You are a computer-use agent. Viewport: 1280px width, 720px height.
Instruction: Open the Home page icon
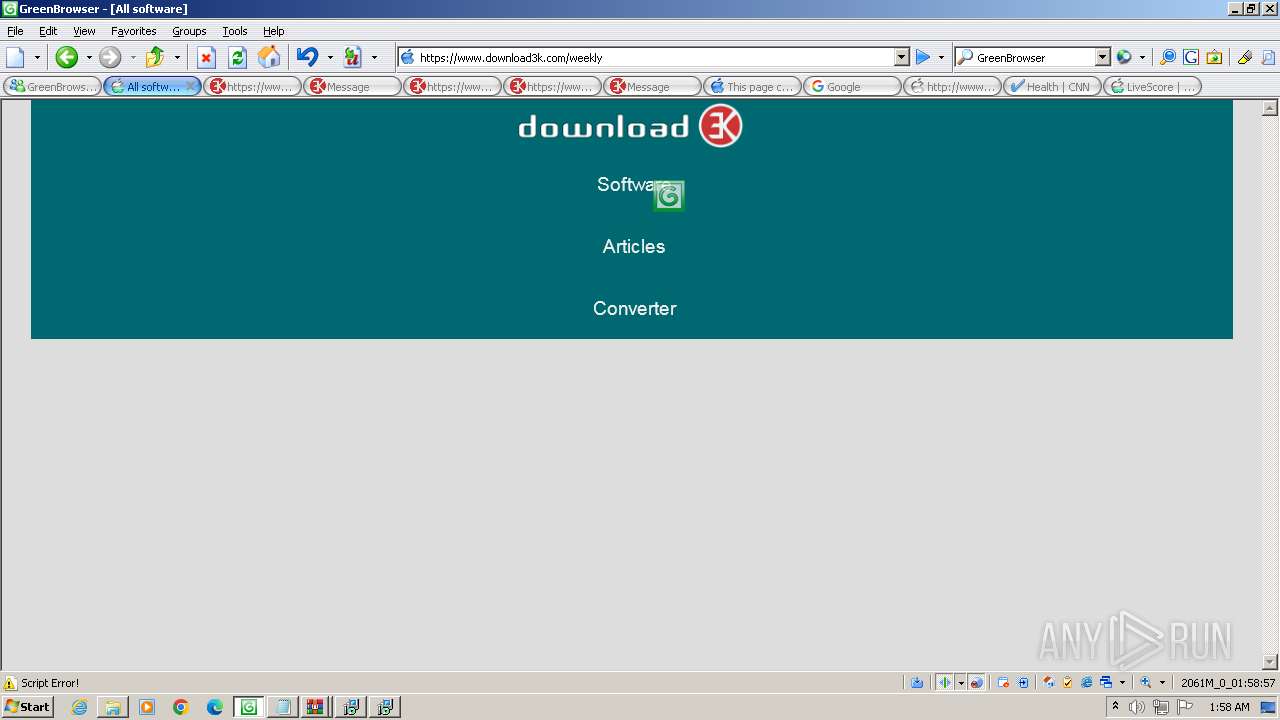pyautogui.click(x=269, y=57)
